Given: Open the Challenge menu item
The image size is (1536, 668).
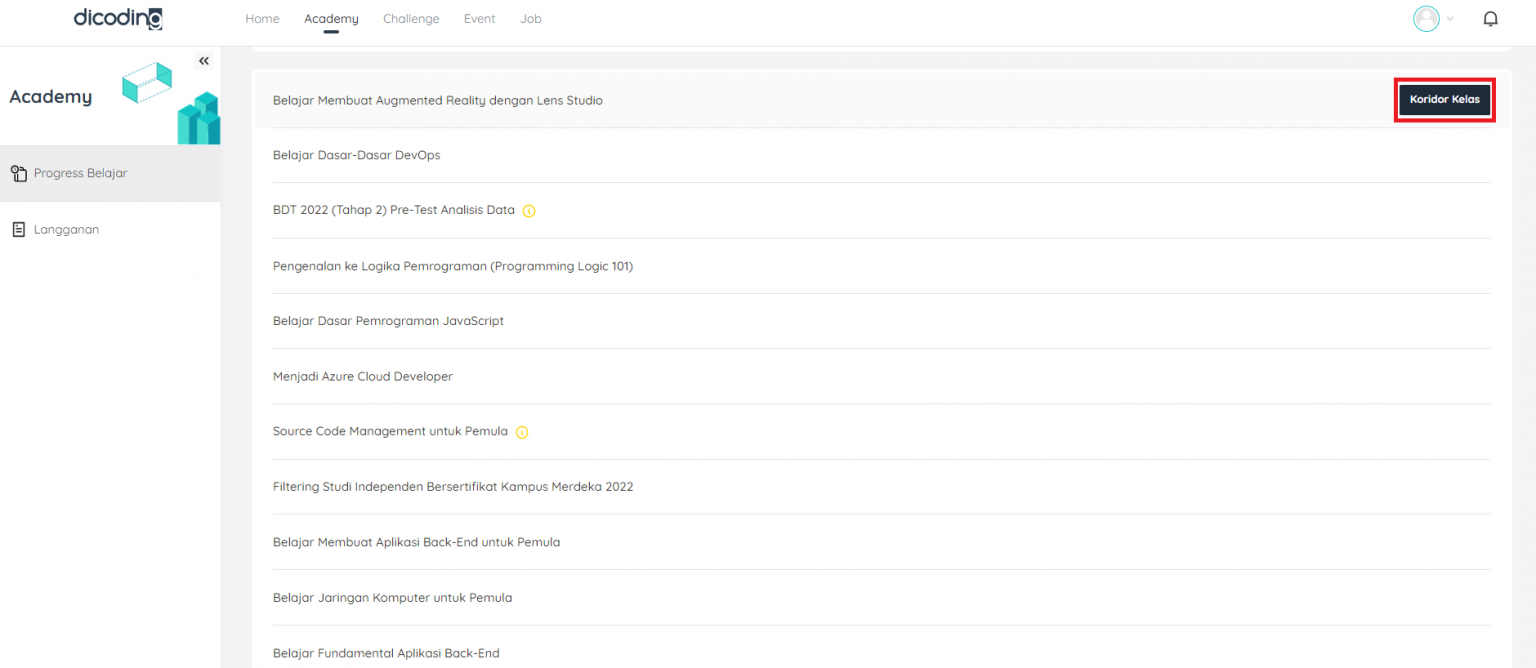Looking at the screenshot, I should coord(411,19).
